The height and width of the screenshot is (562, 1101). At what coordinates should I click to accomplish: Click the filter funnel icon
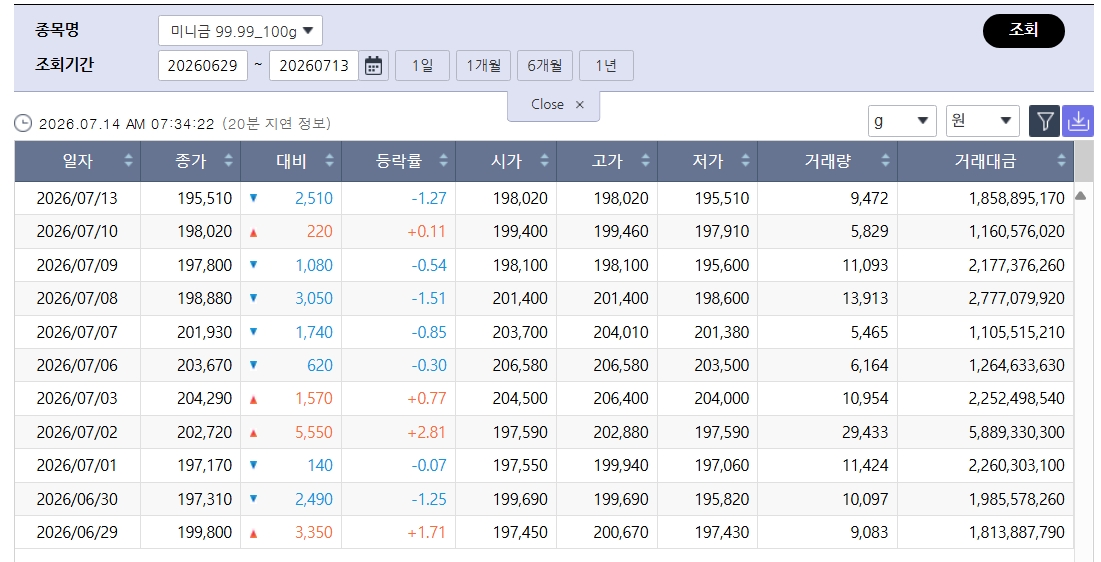pos(1044,122)
